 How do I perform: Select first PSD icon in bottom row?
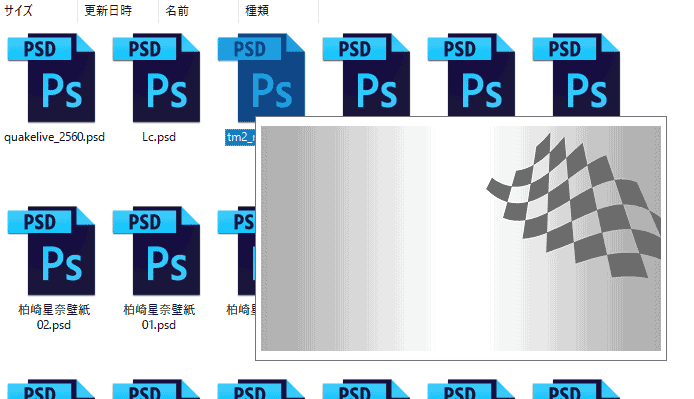click(x=51, y=389)
